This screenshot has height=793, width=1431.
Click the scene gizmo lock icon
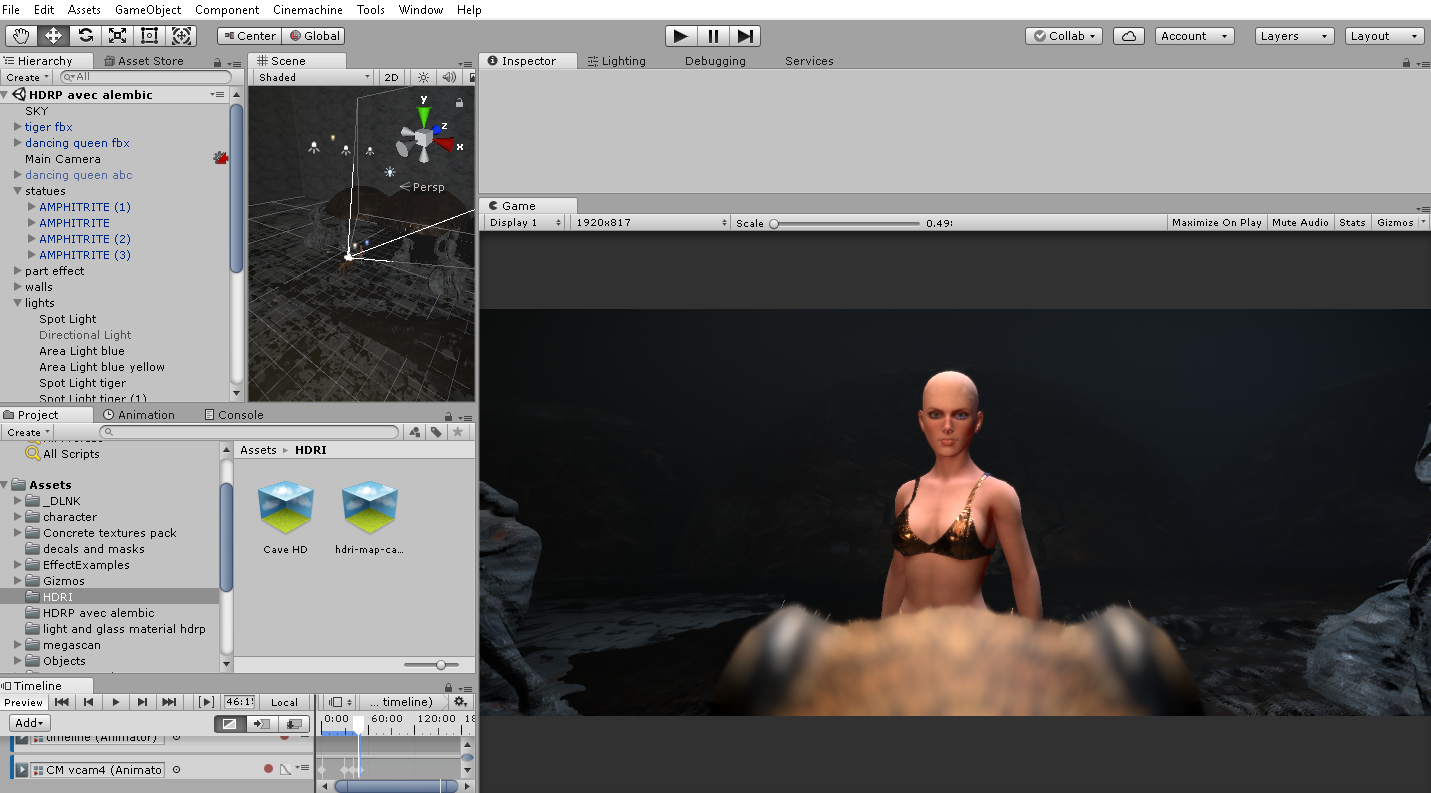pyautogui.click(x=460, y=102)
